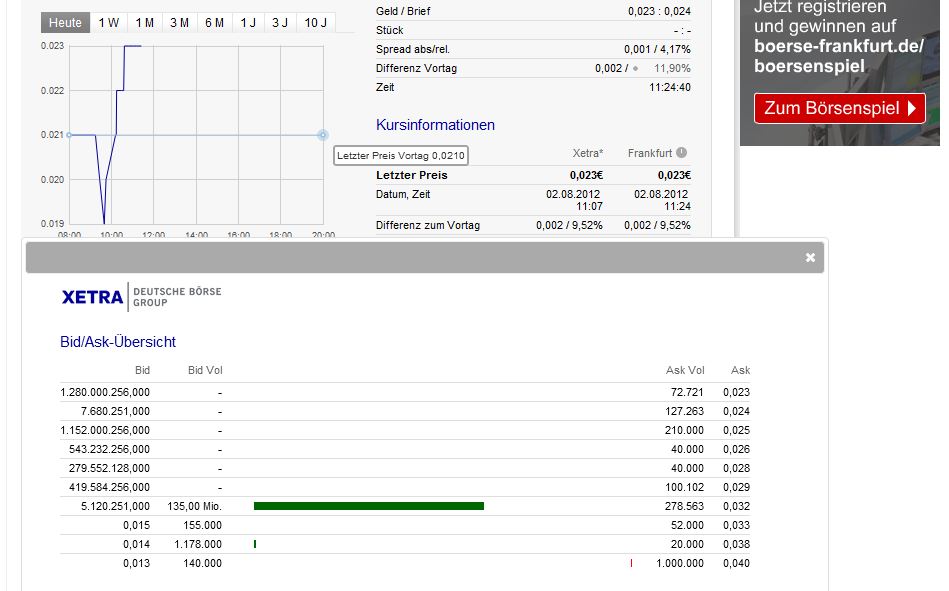Select bid value 1.280.000.256,000

(105, 392)
